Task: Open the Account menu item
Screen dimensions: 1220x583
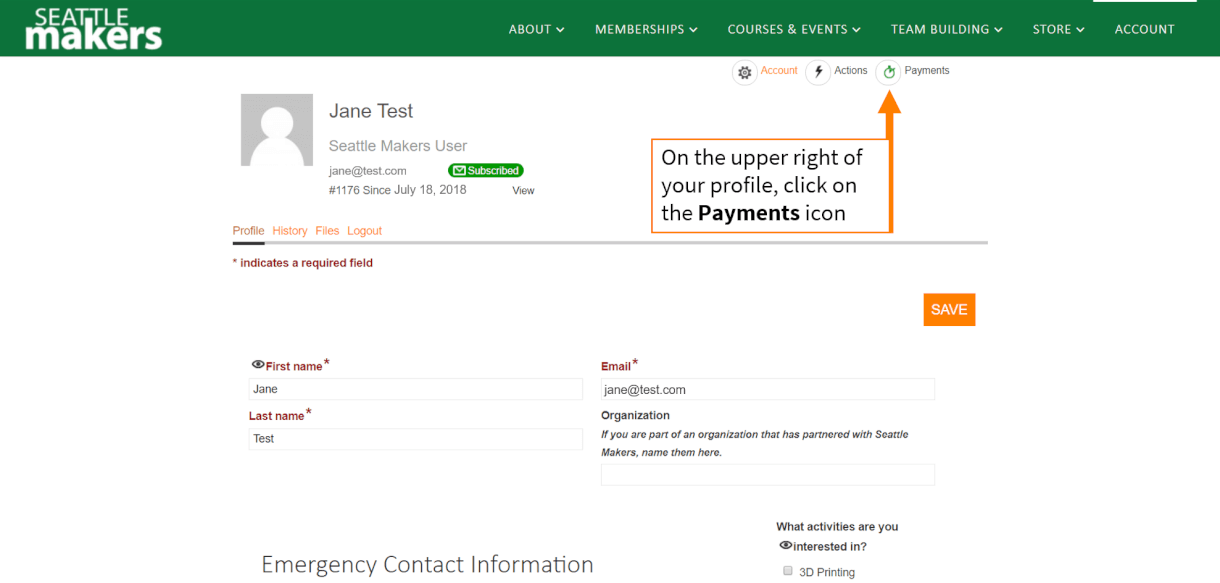Action: click(1144, 29)
